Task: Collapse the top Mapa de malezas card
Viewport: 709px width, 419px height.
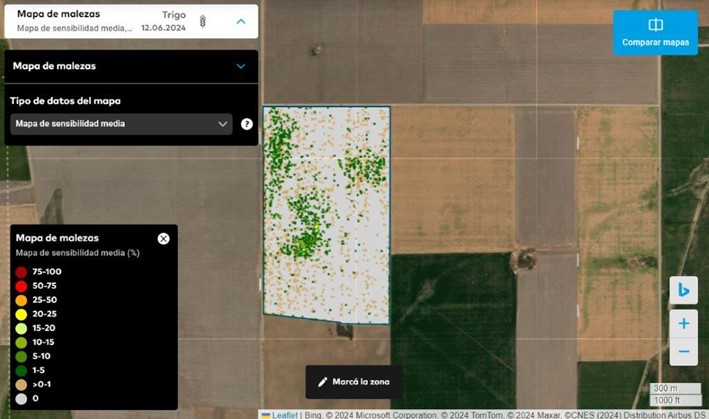Action: [240, 21]
